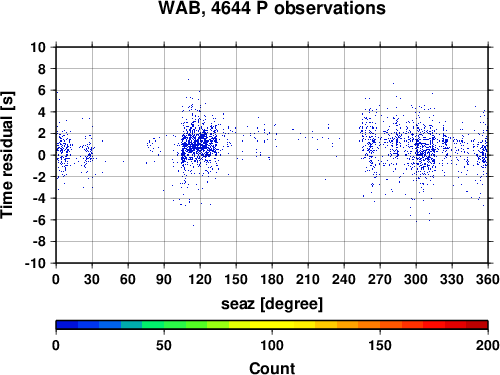Click the 300 tick label on x-axis
The width and height of the screenshot is (500, 375).
[416, 279]
